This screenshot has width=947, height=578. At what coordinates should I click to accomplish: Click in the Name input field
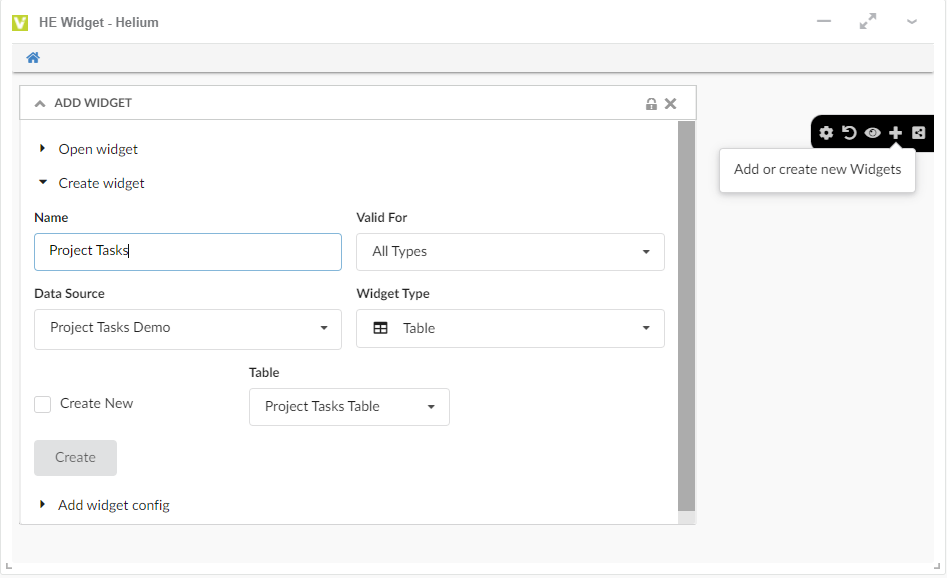pyautogui.click(x=187, y=252)
